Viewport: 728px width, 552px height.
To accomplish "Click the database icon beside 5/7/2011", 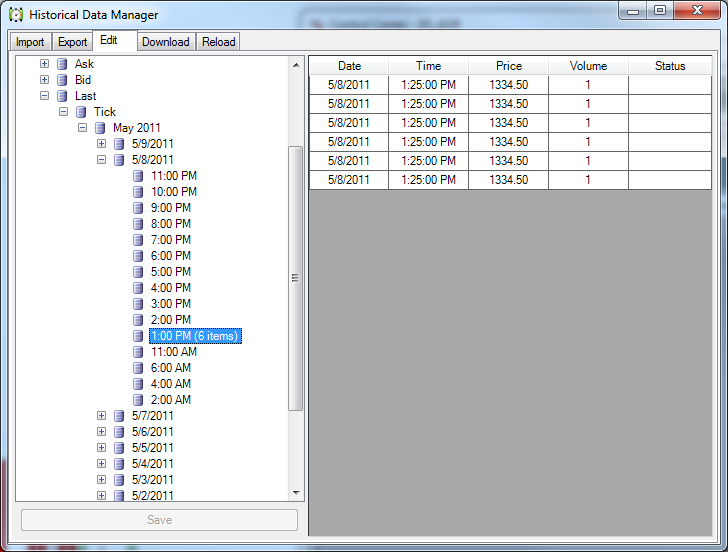I will pos(119,416).
